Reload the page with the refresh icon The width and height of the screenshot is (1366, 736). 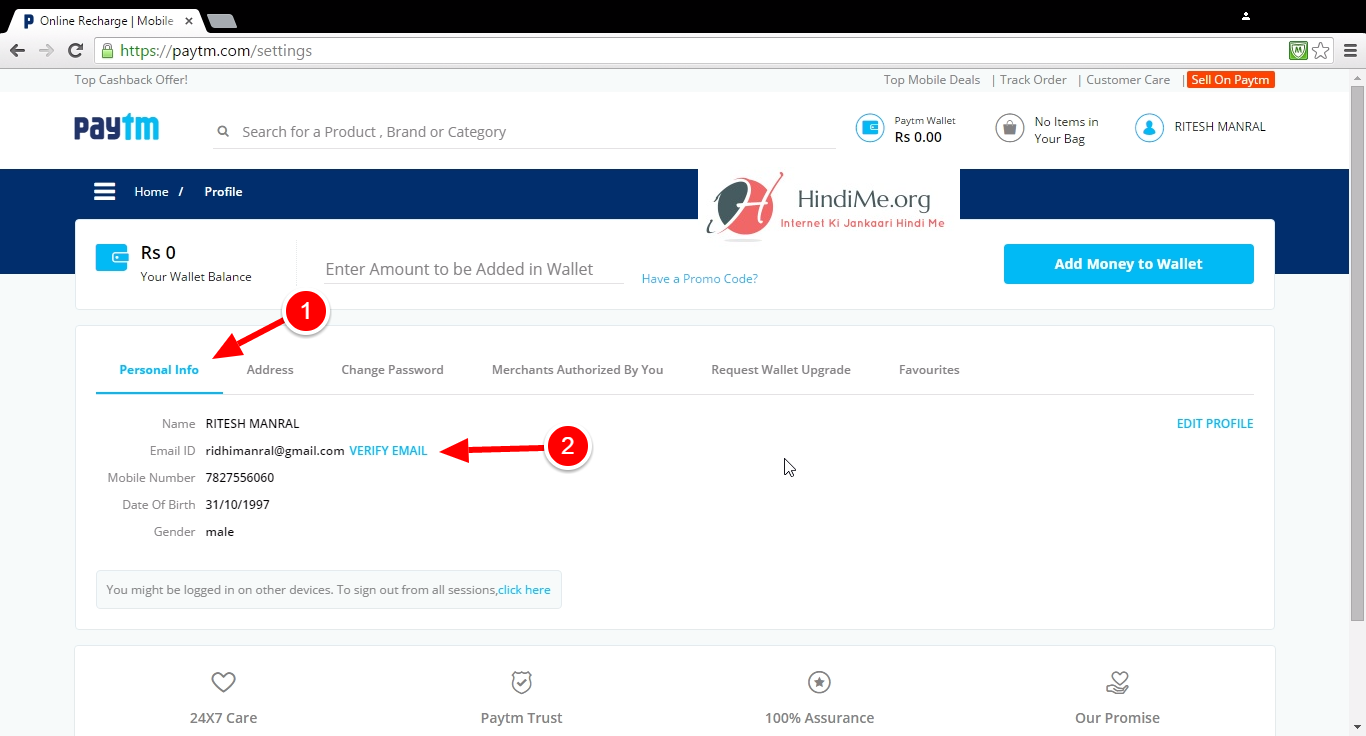75,50
